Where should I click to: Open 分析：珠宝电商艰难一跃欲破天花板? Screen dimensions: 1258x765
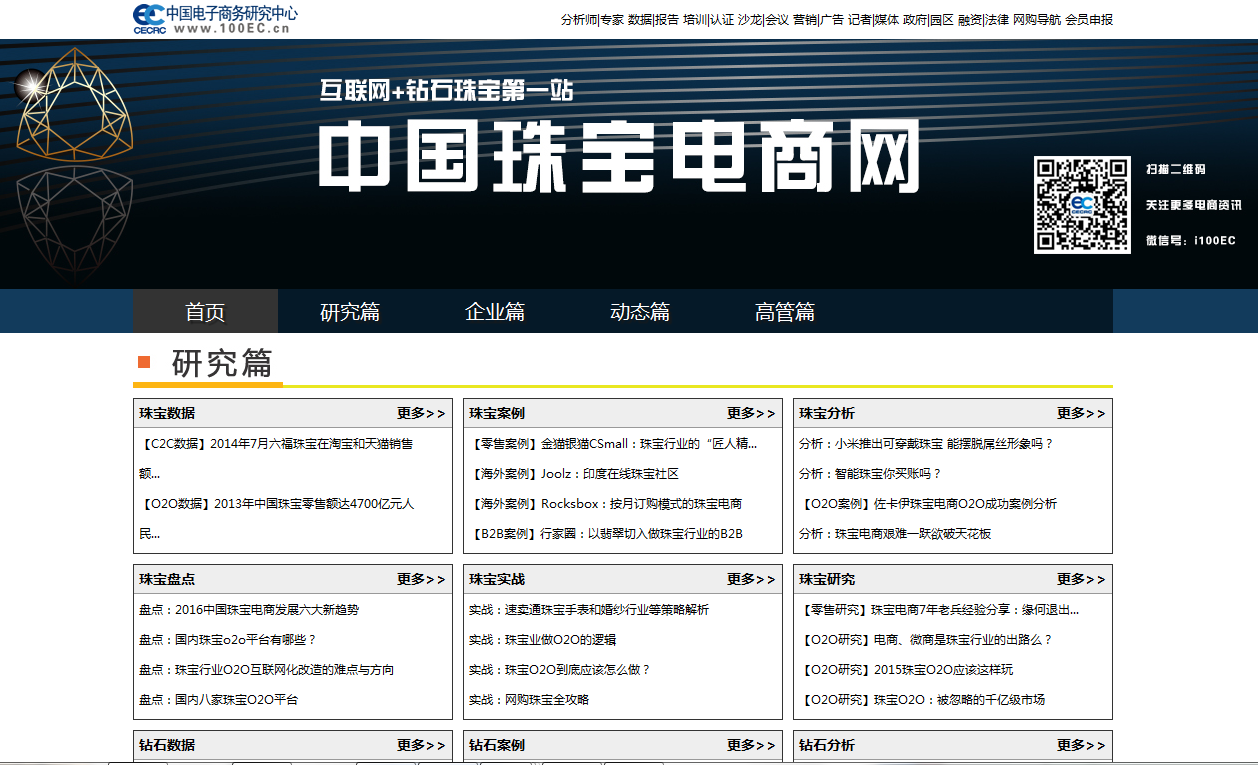click(x=895, y=533)
